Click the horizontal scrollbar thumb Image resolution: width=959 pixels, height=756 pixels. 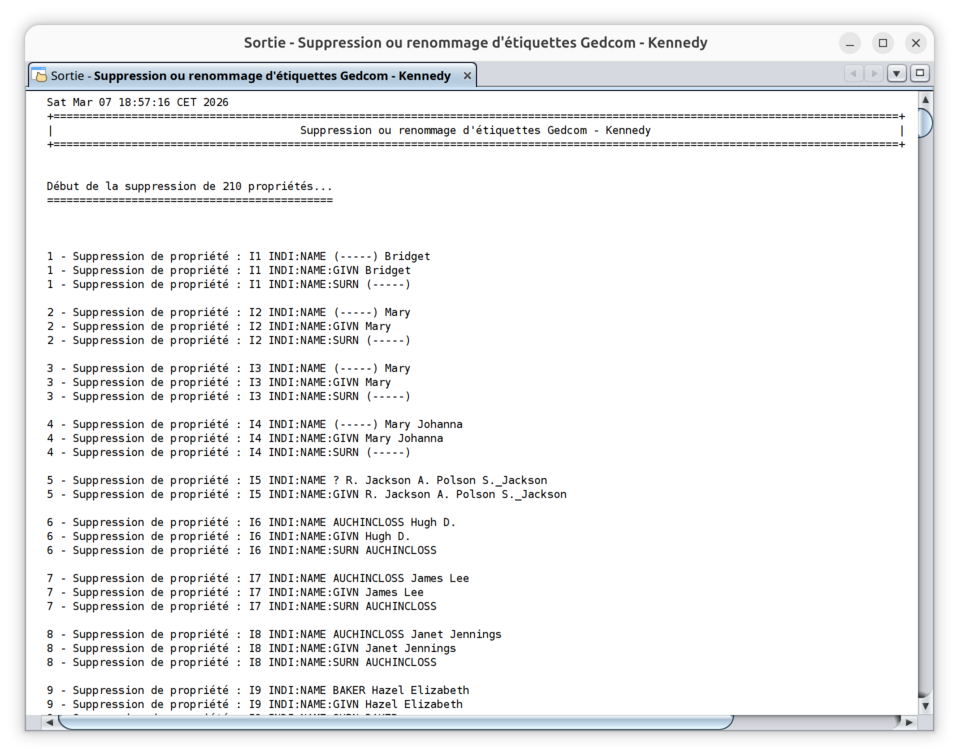[x=395, y=722]
